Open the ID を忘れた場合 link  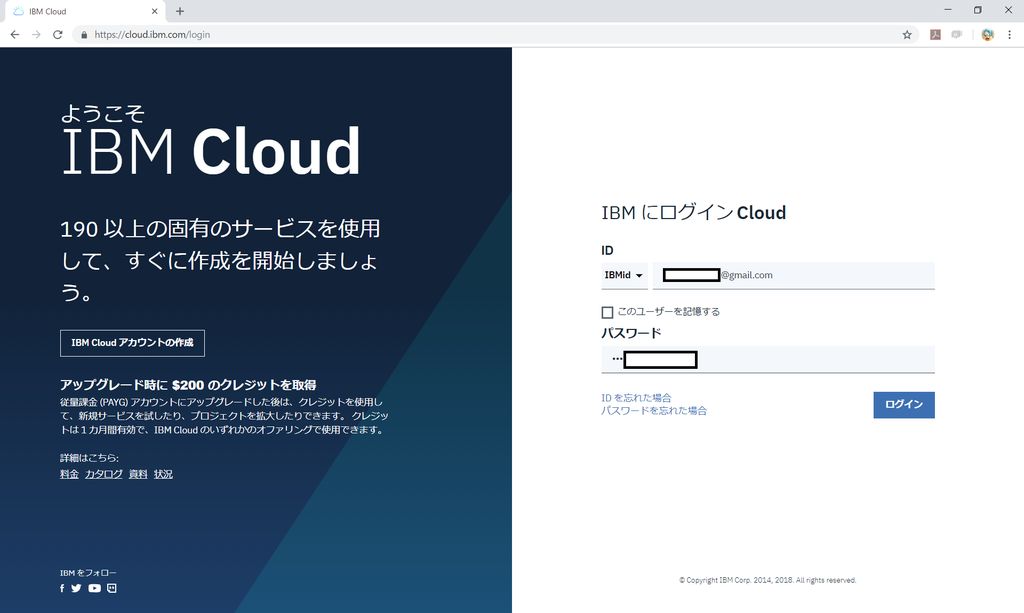636,398
